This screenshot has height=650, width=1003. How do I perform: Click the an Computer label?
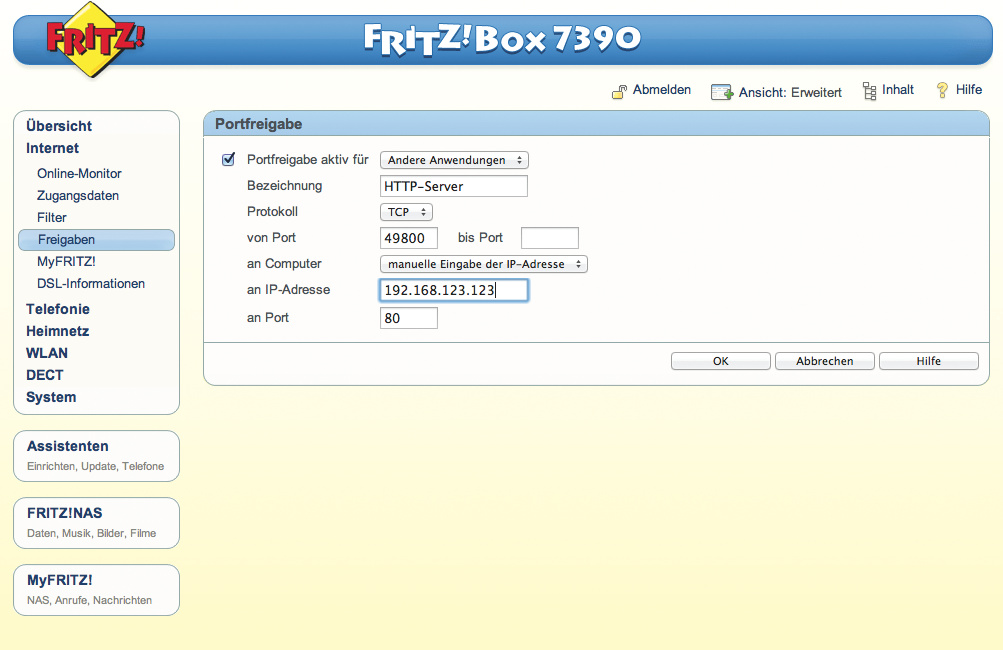click(x=284, y=264)
